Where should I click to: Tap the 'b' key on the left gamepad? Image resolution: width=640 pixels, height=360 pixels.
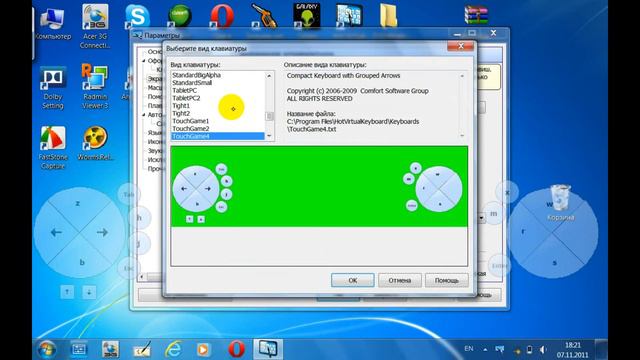(x=81, y=262)
